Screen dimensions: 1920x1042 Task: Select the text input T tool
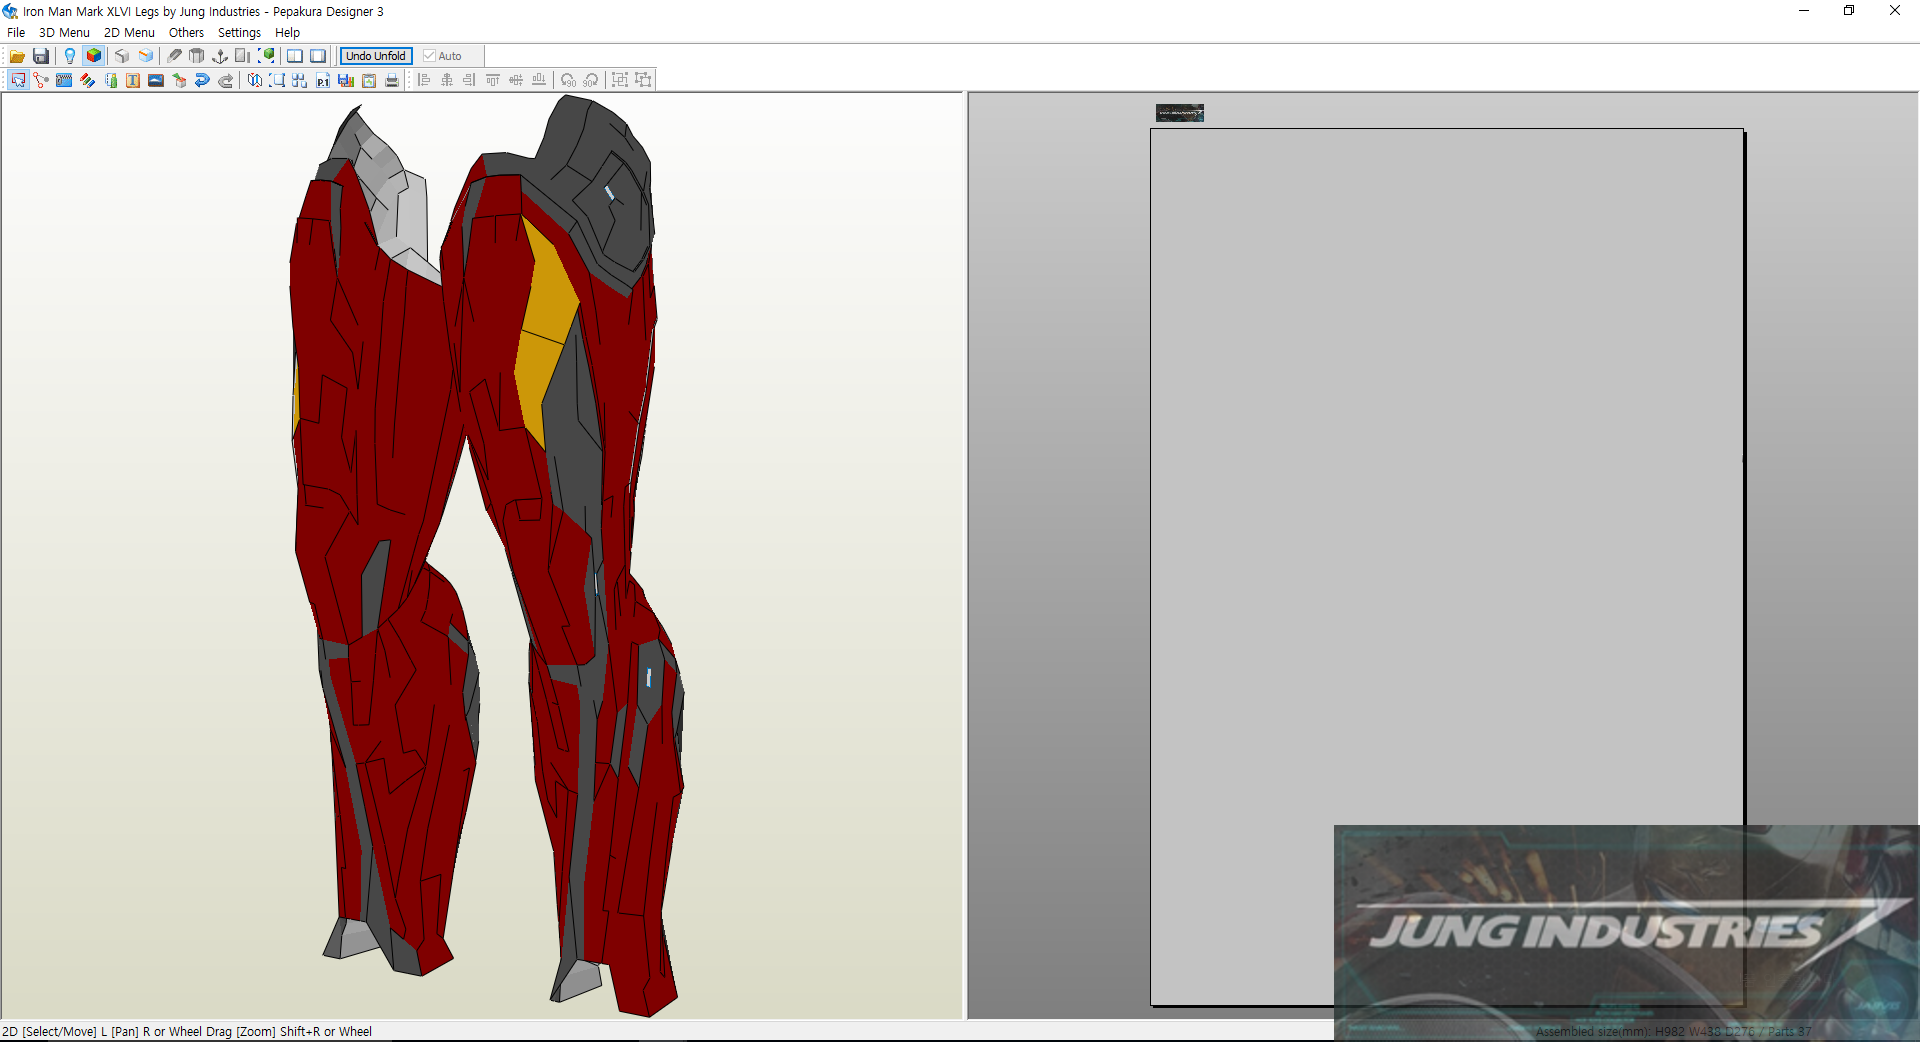(x=133, y=80)
